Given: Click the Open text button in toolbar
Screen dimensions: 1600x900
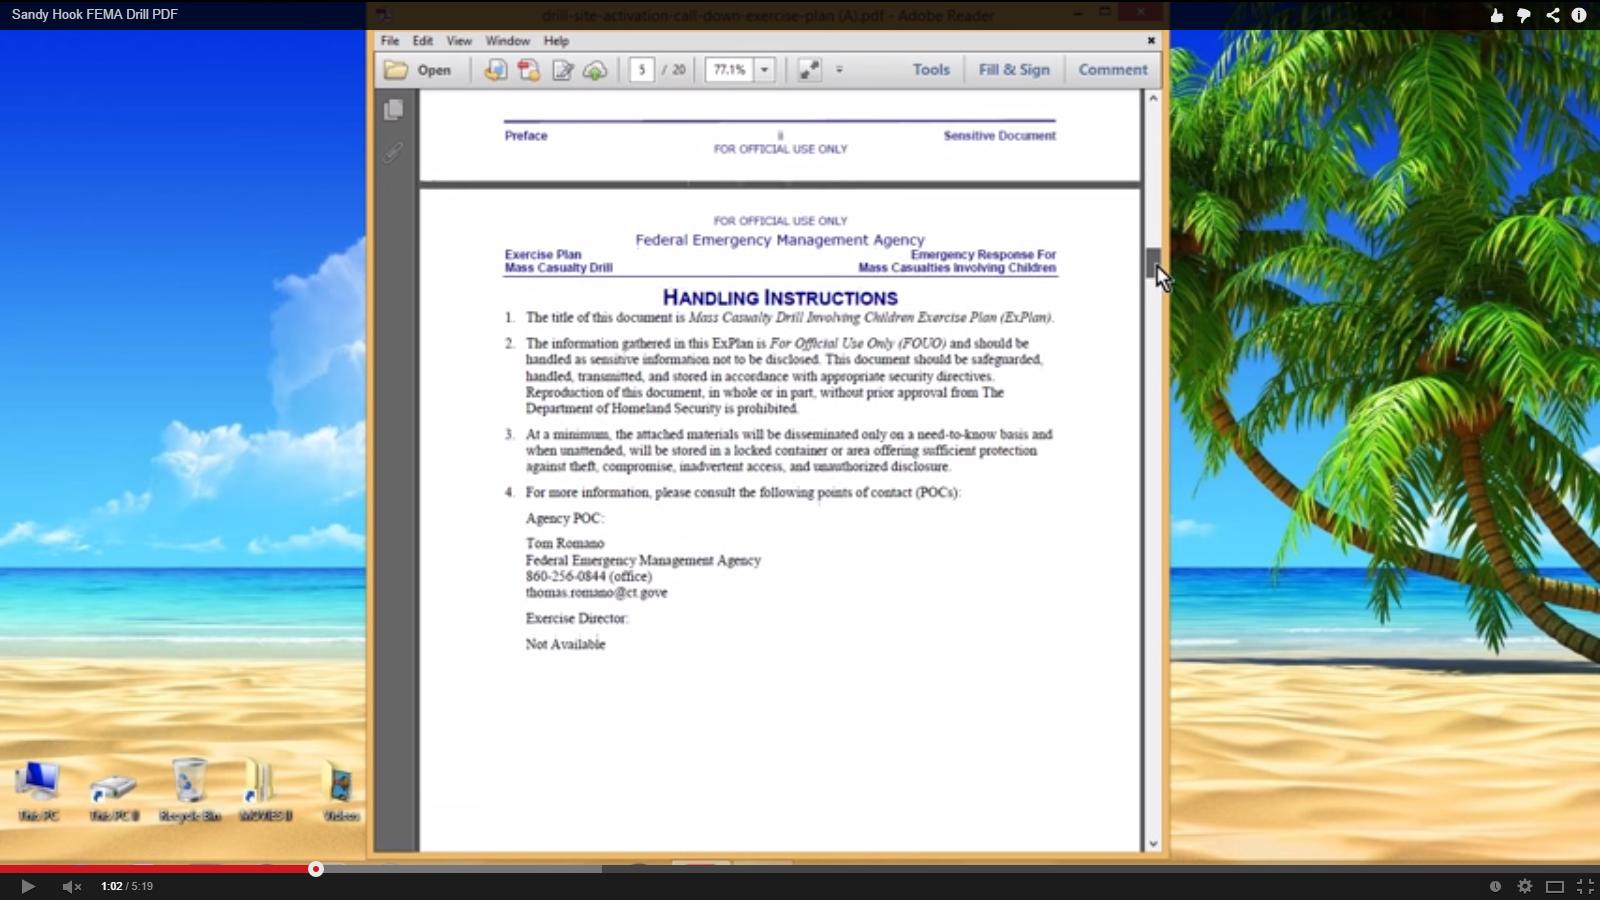Looking at the screenshot, I should (434, 70).
